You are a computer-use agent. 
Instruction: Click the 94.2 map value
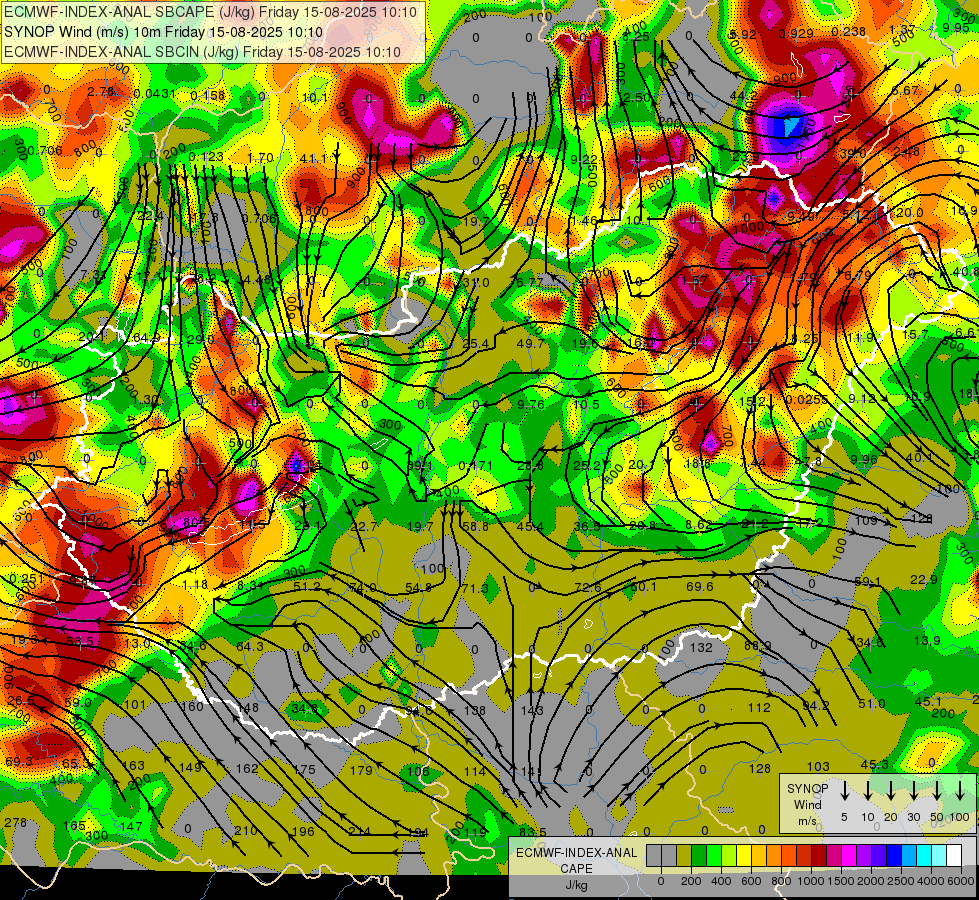click(815, 706)
